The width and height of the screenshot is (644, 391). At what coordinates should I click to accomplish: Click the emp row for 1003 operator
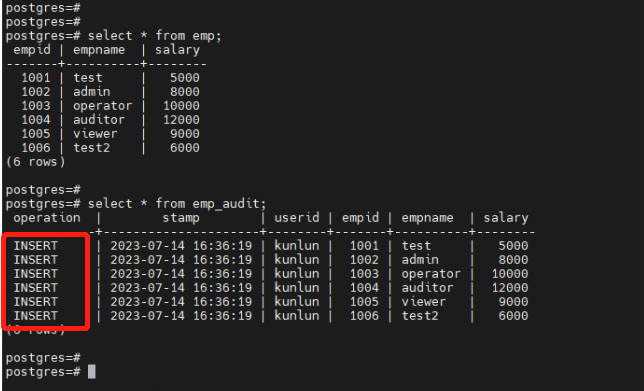110,106
